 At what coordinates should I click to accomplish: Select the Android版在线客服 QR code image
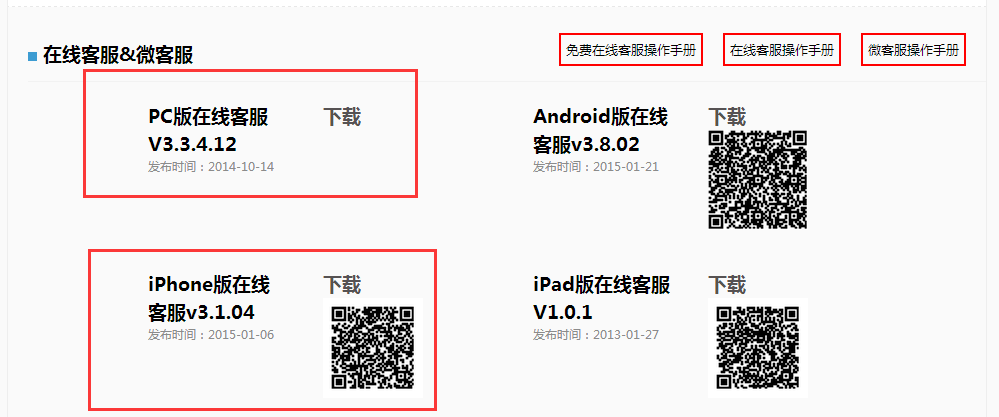758,180
